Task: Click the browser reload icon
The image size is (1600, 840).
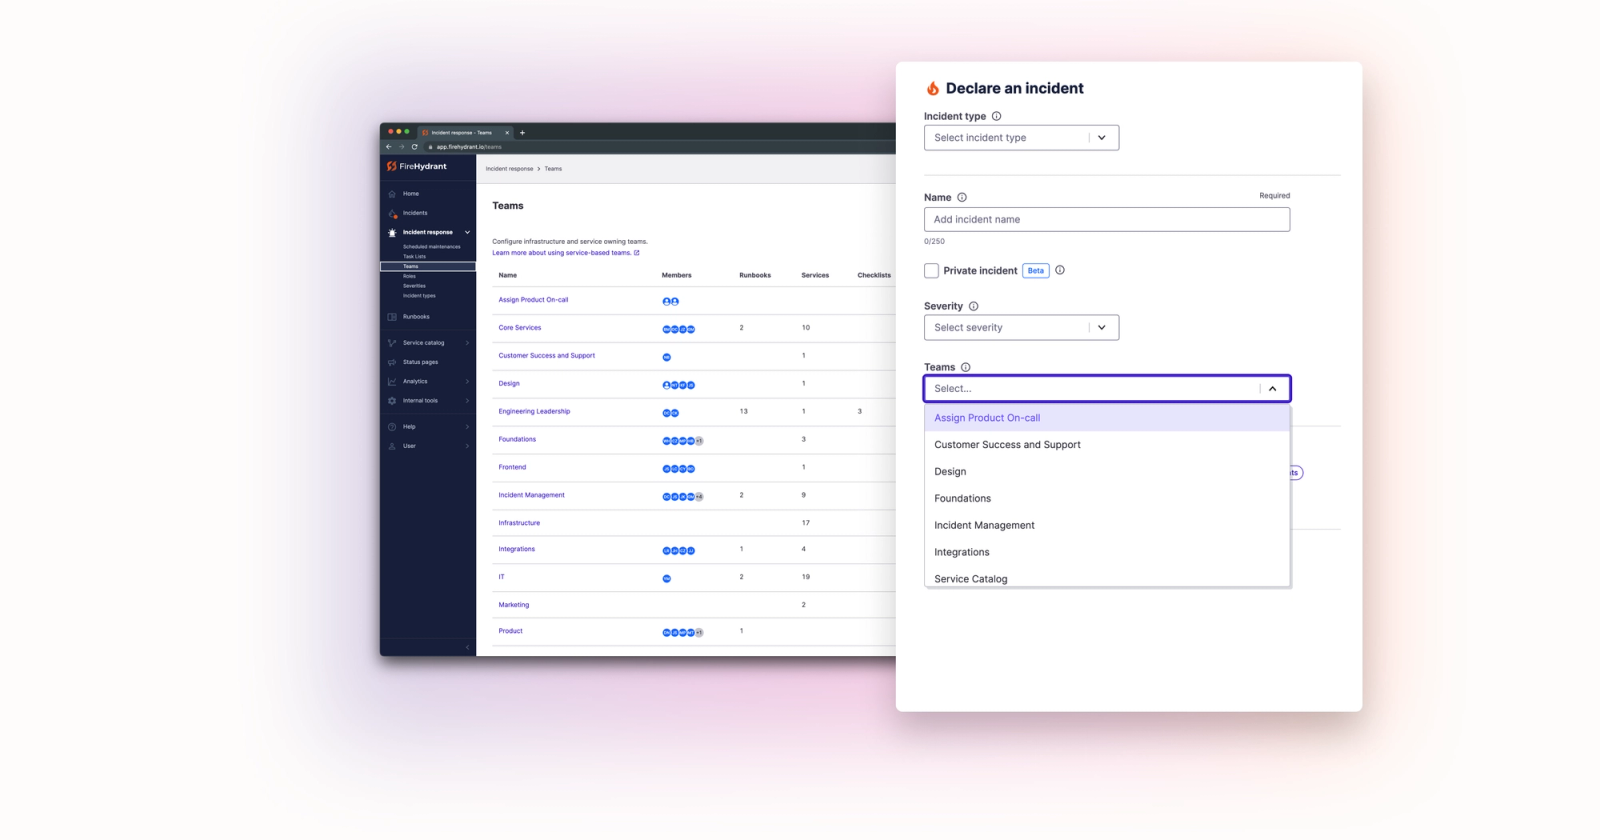Action: [x=414, y=147]
